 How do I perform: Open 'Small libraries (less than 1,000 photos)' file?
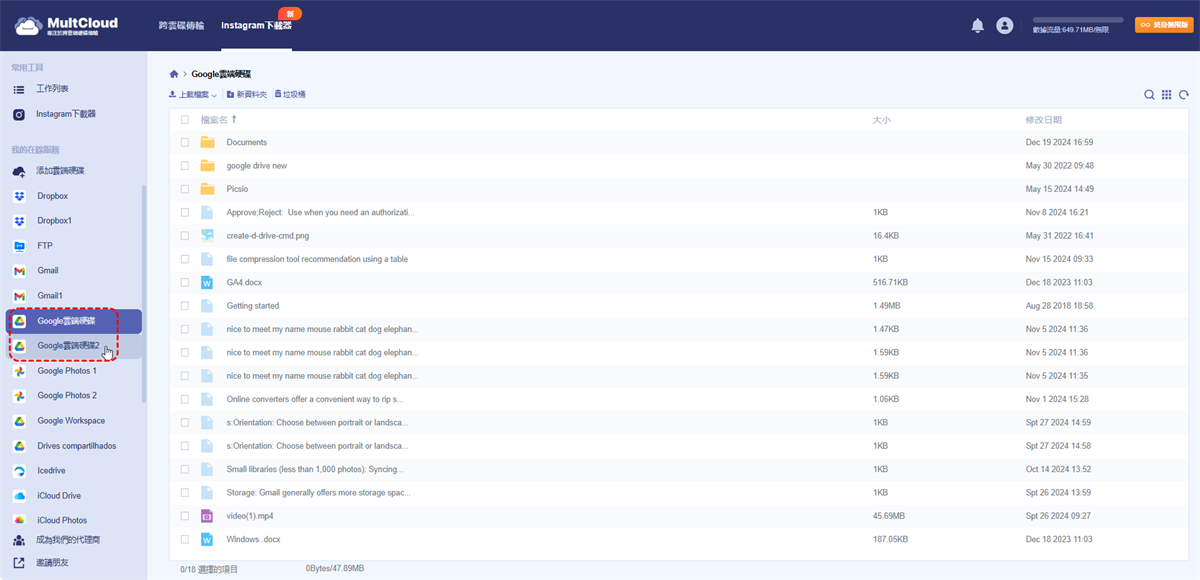pos(315,469)
